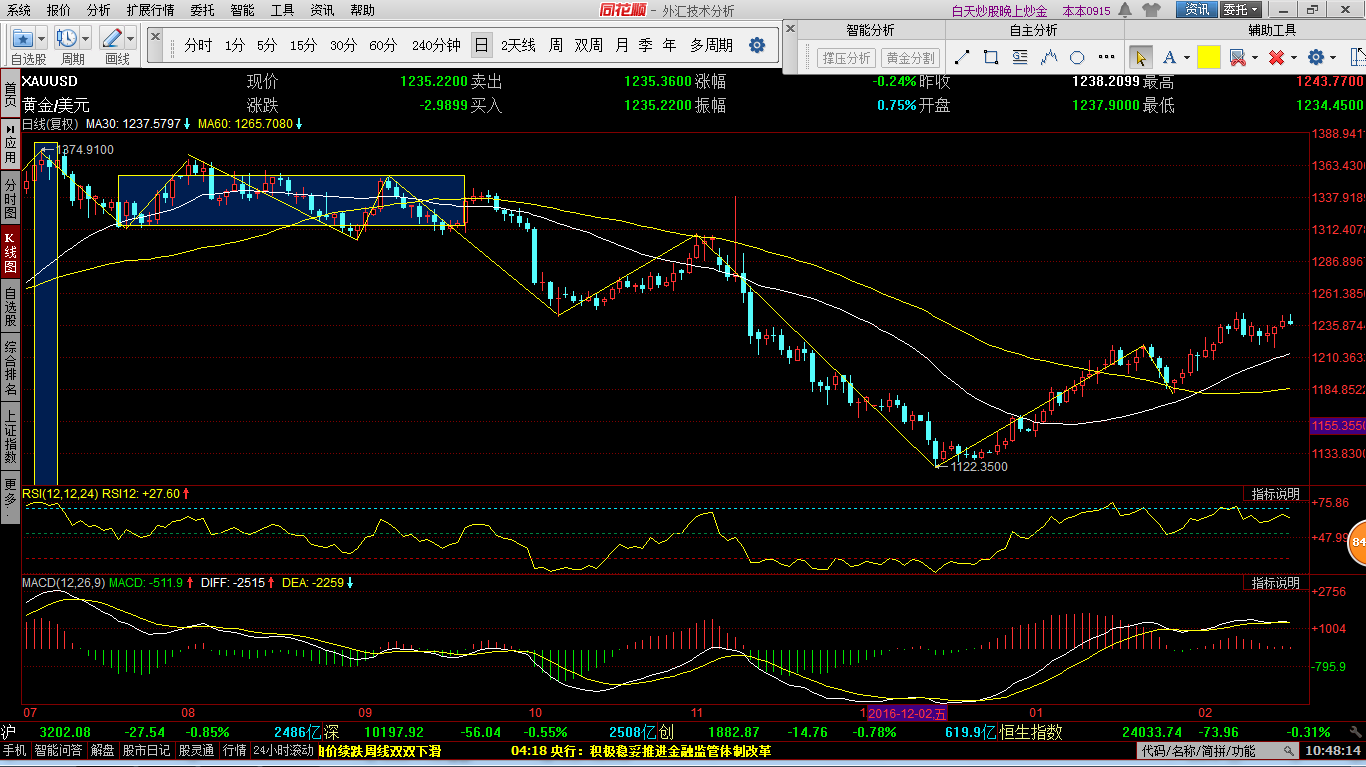Select the 240分钟 period option
Image resolution: width=1366 pixels, height=767 pixels.
436,46
